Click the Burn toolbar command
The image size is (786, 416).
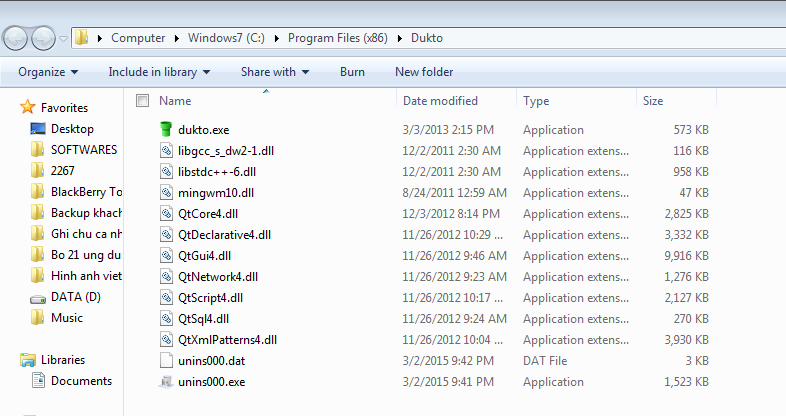coord(352,72)
